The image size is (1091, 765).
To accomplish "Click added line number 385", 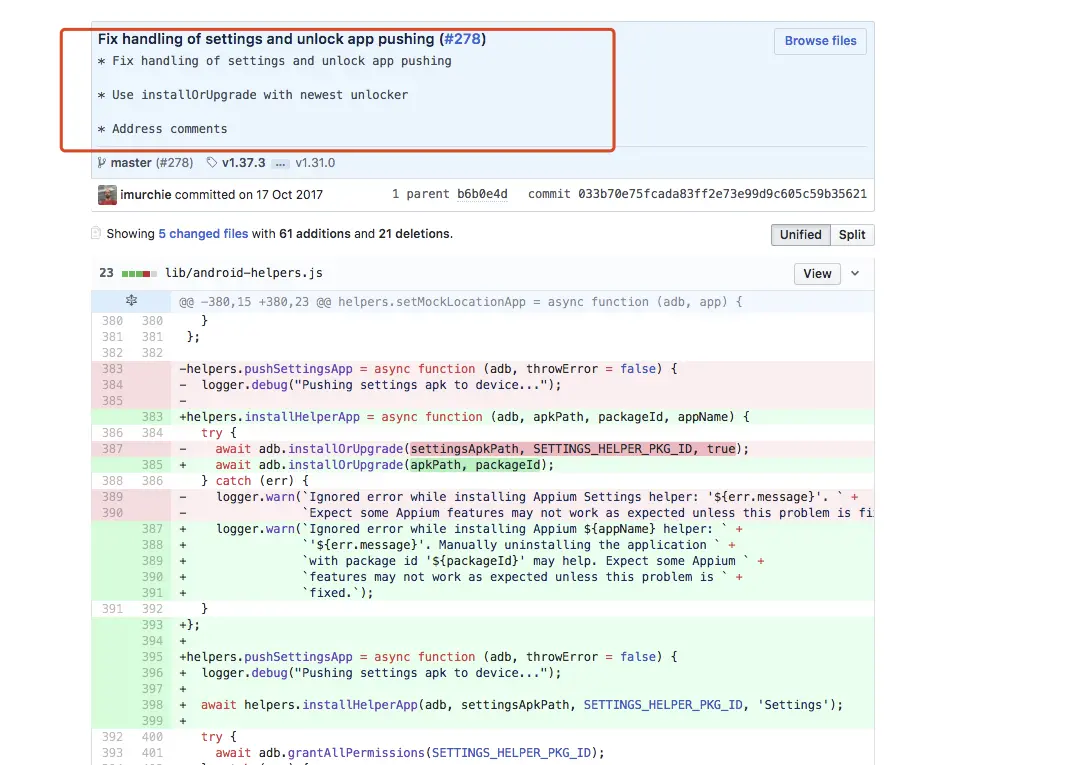I will [x=152, y=465].
